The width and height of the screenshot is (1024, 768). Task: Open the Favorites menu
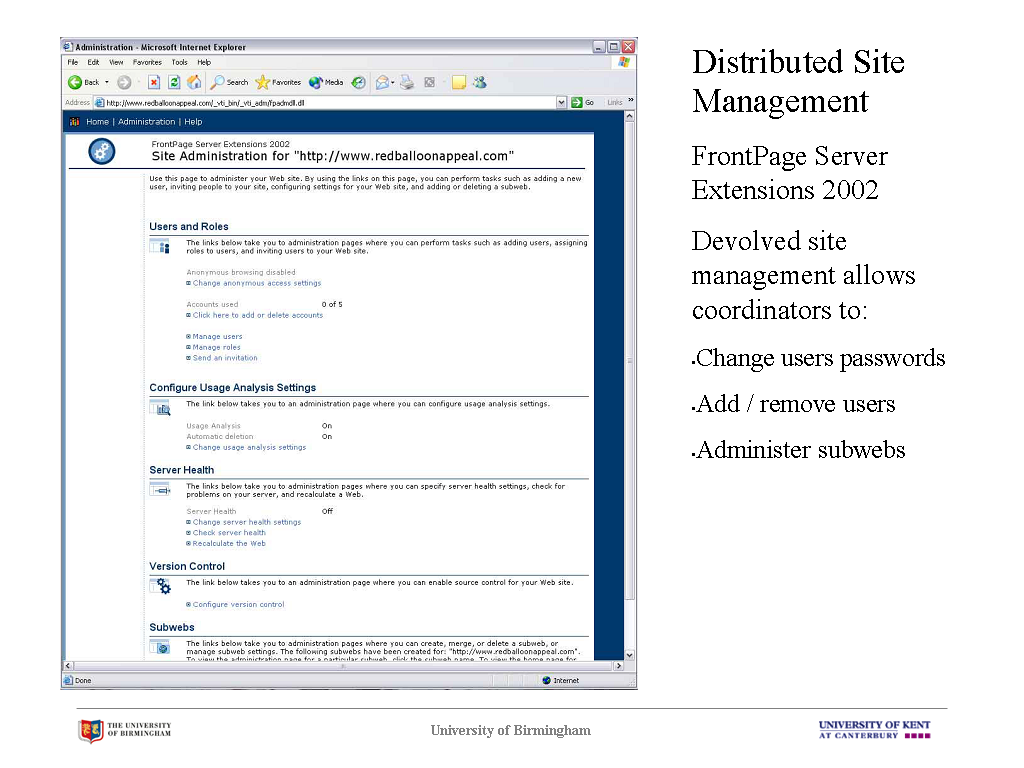coord(147,63)
